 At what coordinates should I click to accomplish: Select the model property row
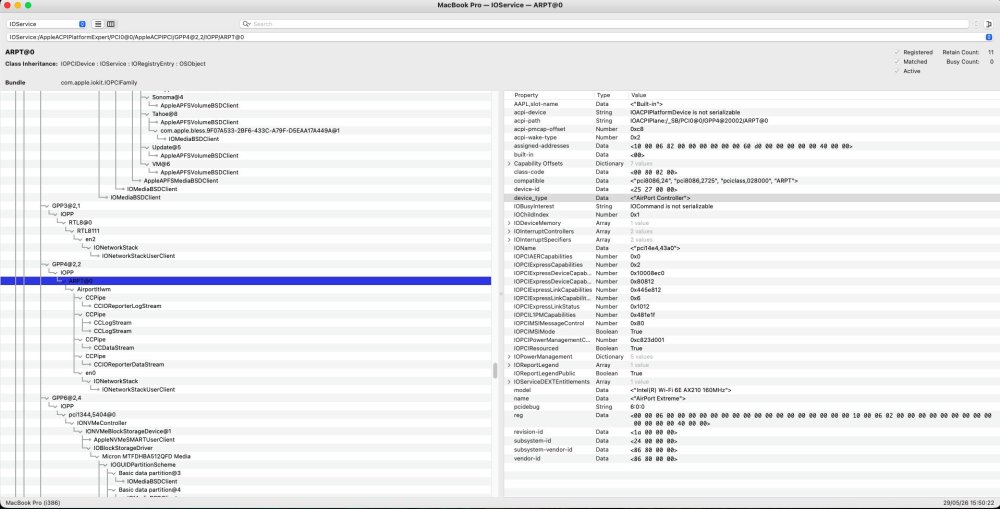click(752, 390)
